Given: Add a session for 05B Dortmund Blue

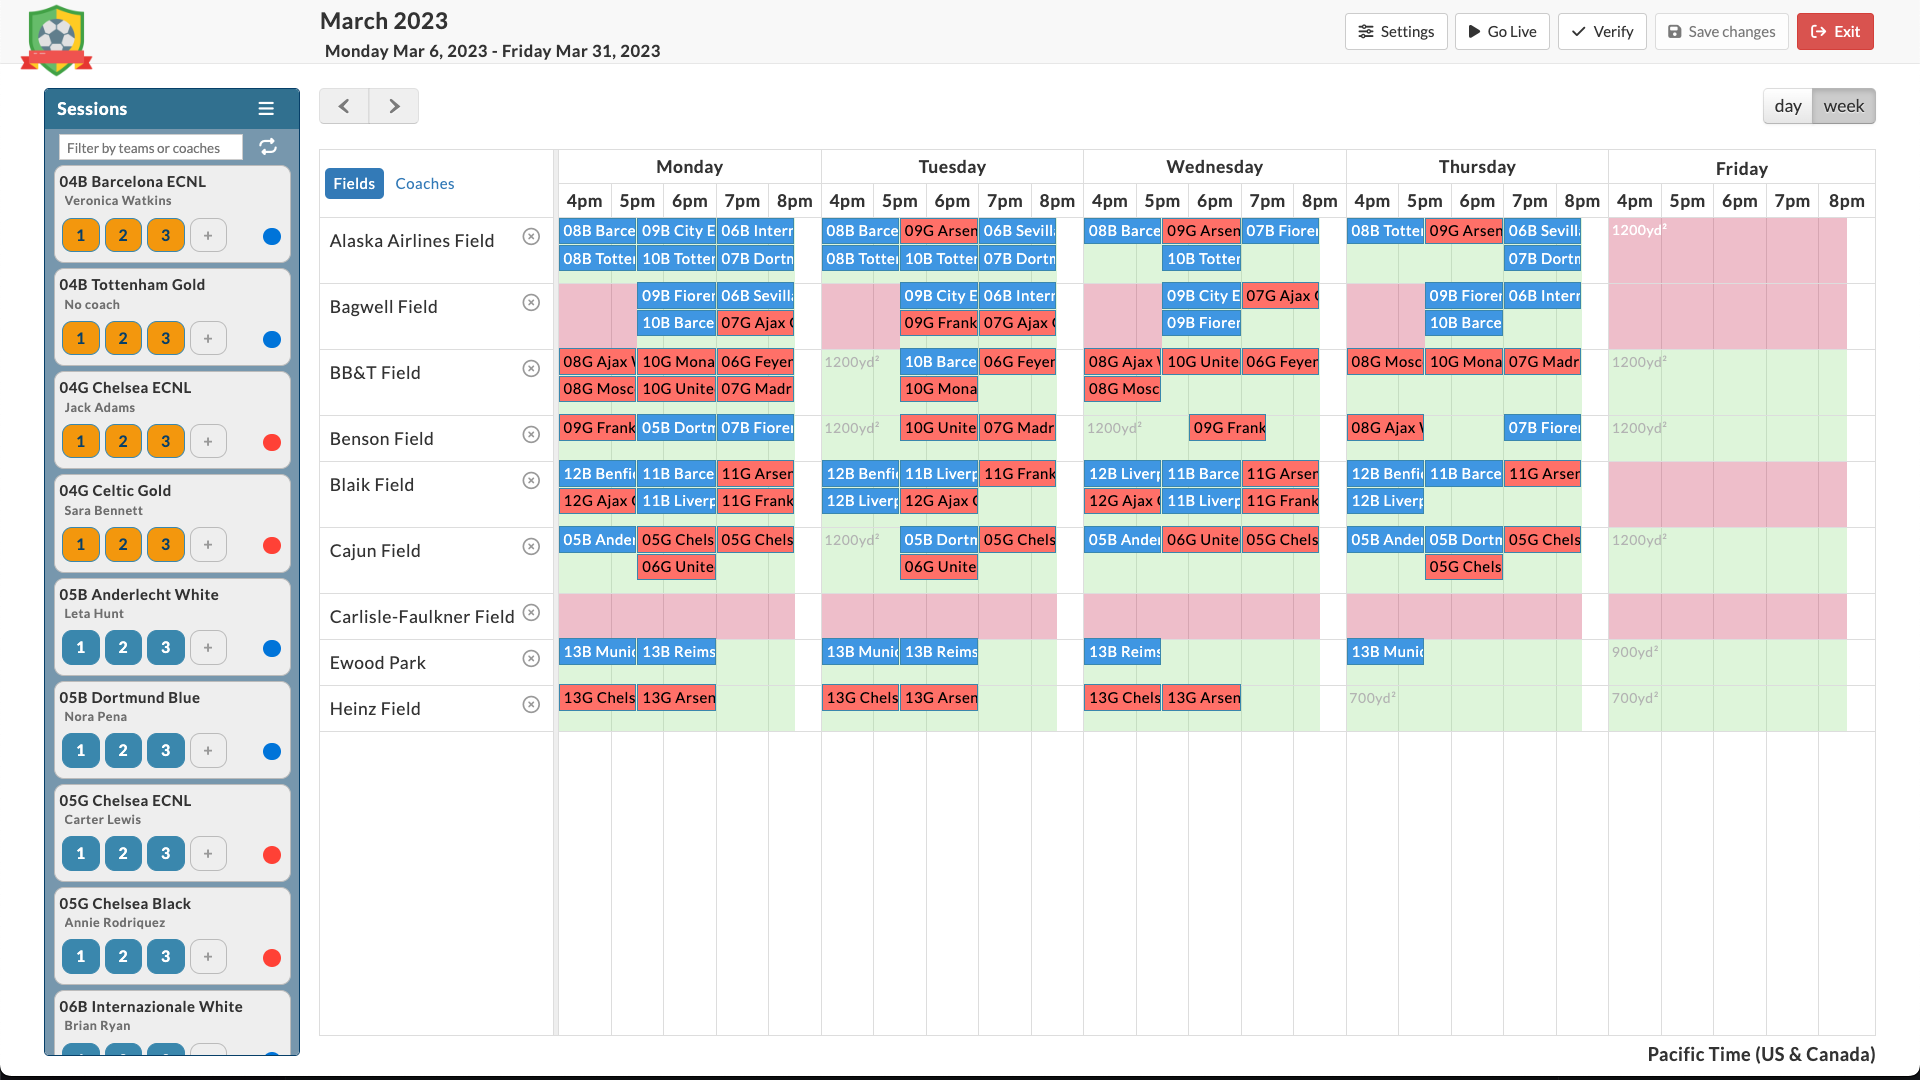Looking at the screenshot, I should click(208, 750).
